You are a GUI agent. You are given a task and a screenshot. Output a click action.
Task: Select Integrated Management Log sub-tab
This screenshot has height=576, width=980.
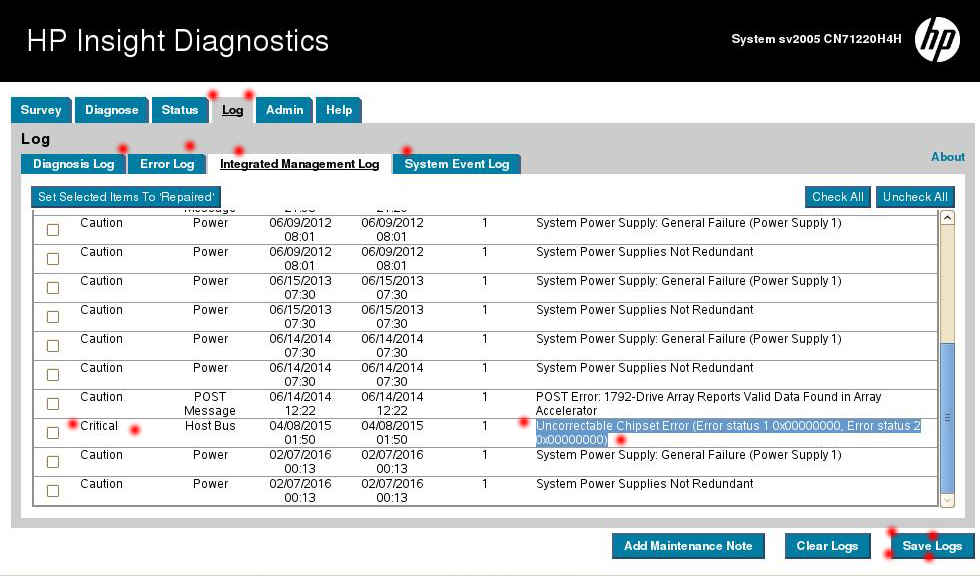(x=300, y=164)
